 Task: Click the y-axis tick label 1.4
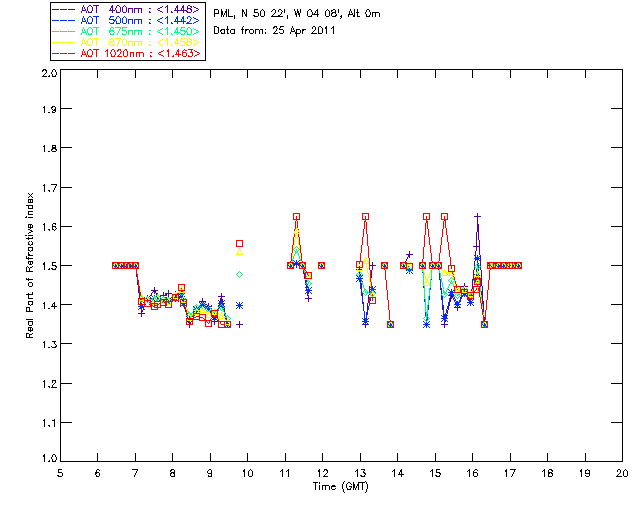49,305
